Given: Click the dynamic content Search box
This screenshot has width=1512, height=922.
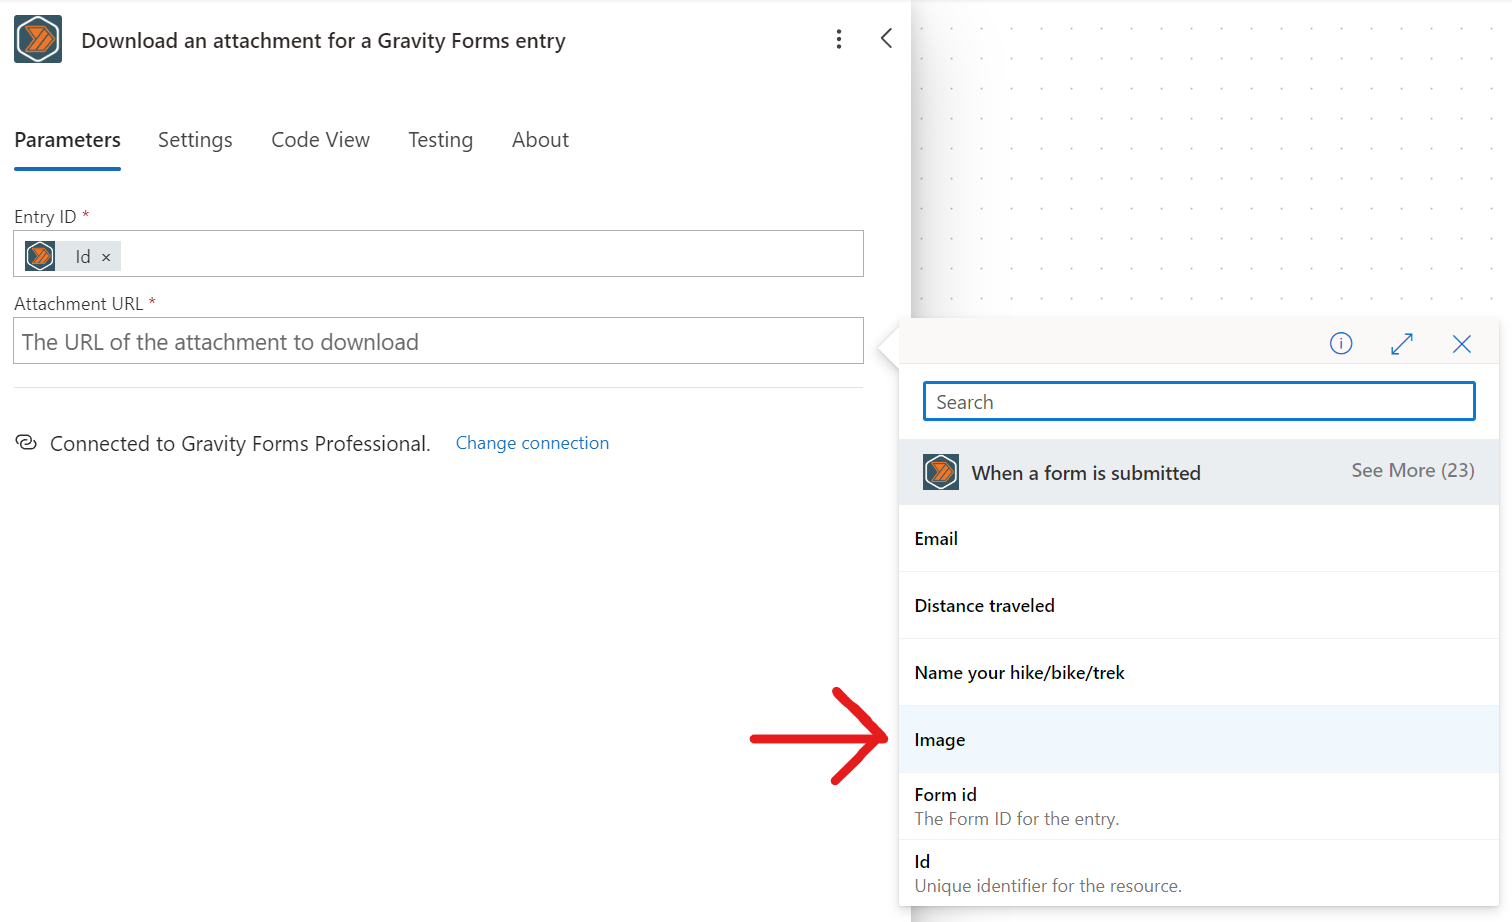Looking at the screenshot, I should tap(1199, 401).
